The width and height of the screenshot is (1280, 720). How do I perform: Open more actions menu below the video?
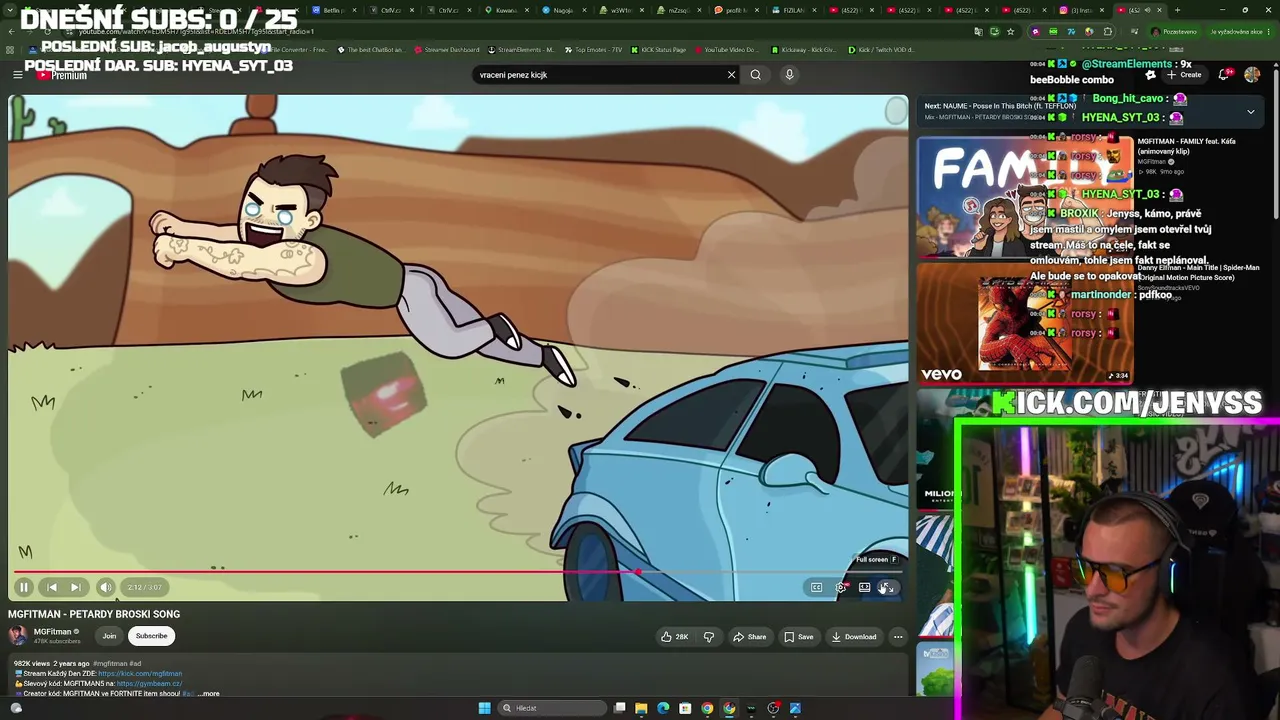tap(898, 637)
